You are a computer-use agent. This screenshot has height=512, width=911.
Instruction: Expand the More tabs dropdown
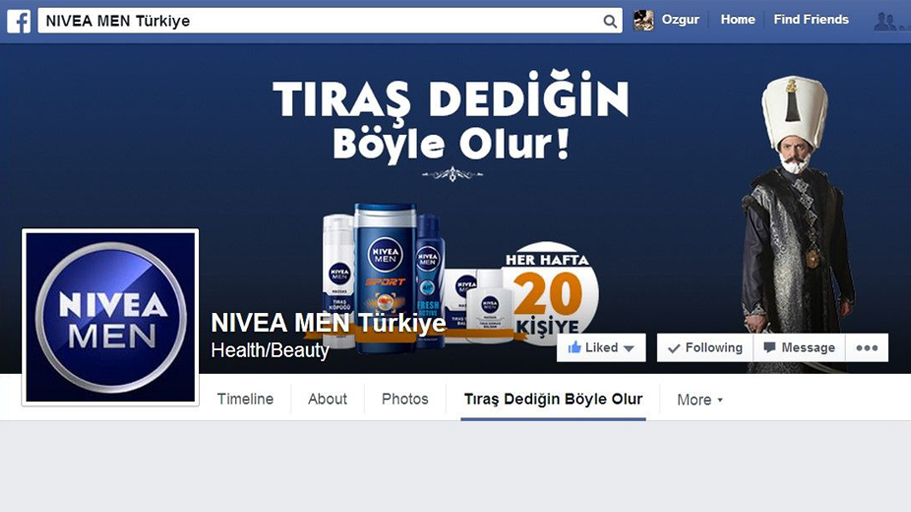pos(700,400)
